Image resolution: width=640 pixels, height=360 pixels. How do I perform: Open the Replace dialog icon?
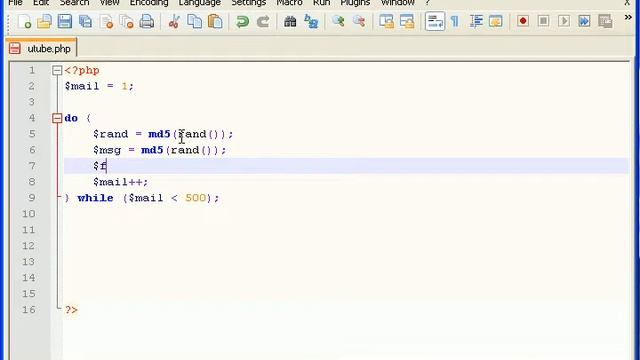click(311, 21)
